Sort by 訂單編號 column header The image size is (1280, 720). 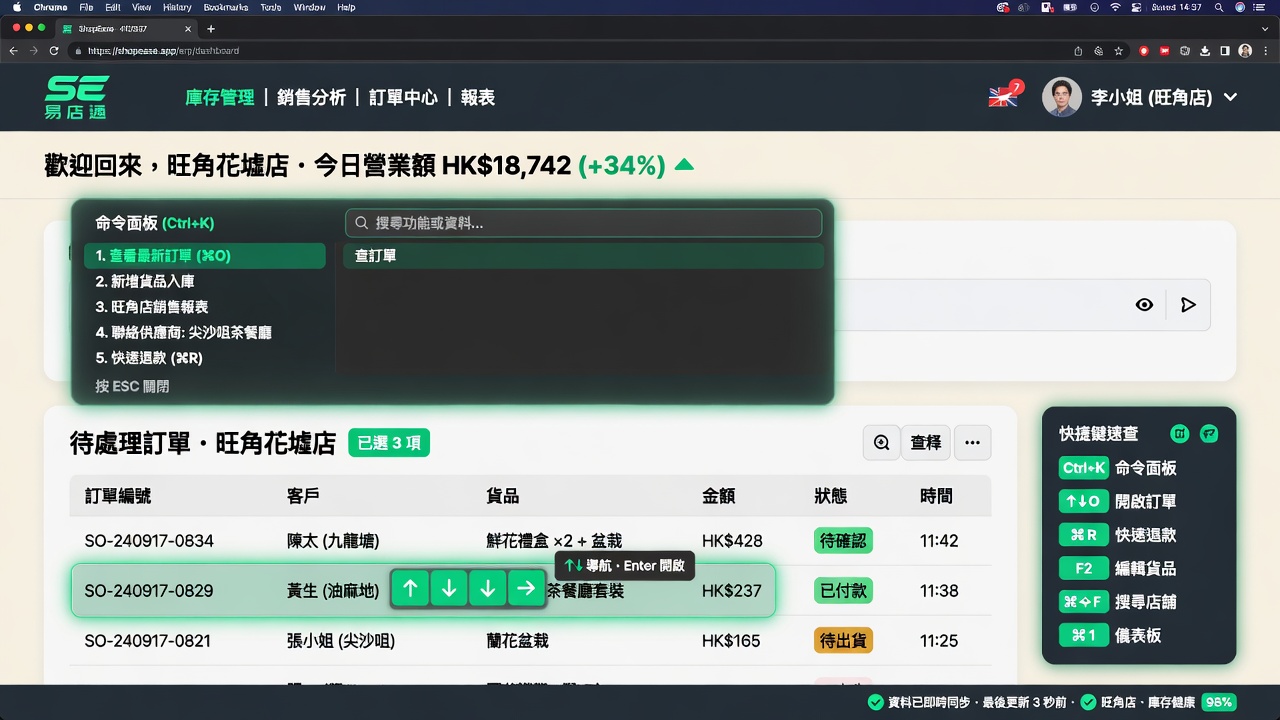(x=118, y=496)
